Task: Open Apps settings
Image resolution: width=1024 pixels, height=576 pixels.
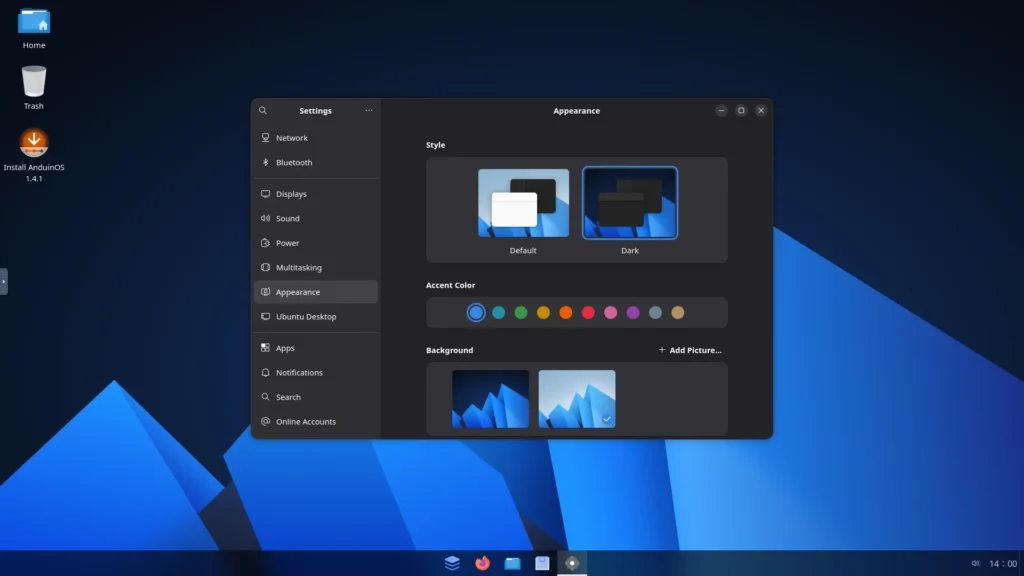Action: (315, 348)
